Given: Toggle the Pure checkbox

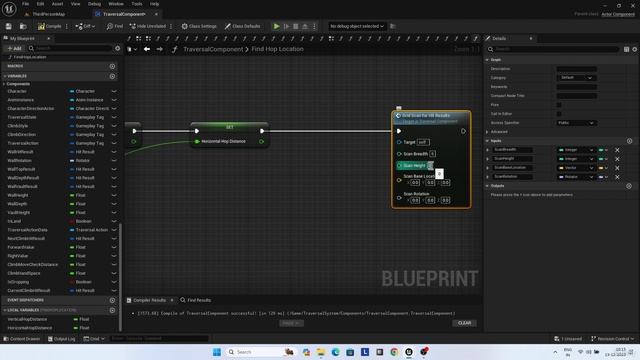Looking at the screenshot, I should point(559,105).
